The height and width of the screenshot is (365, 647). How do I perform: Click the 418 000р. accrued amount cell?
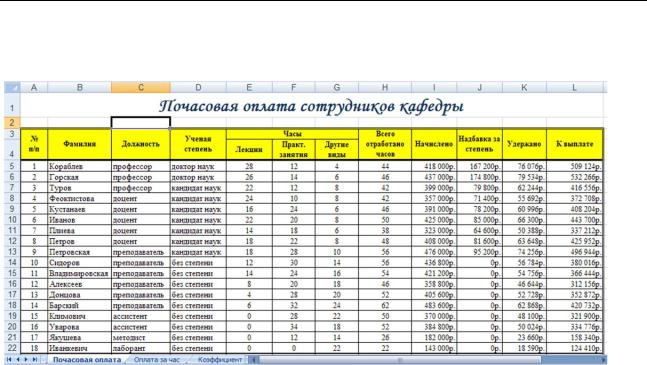(434, 166)
